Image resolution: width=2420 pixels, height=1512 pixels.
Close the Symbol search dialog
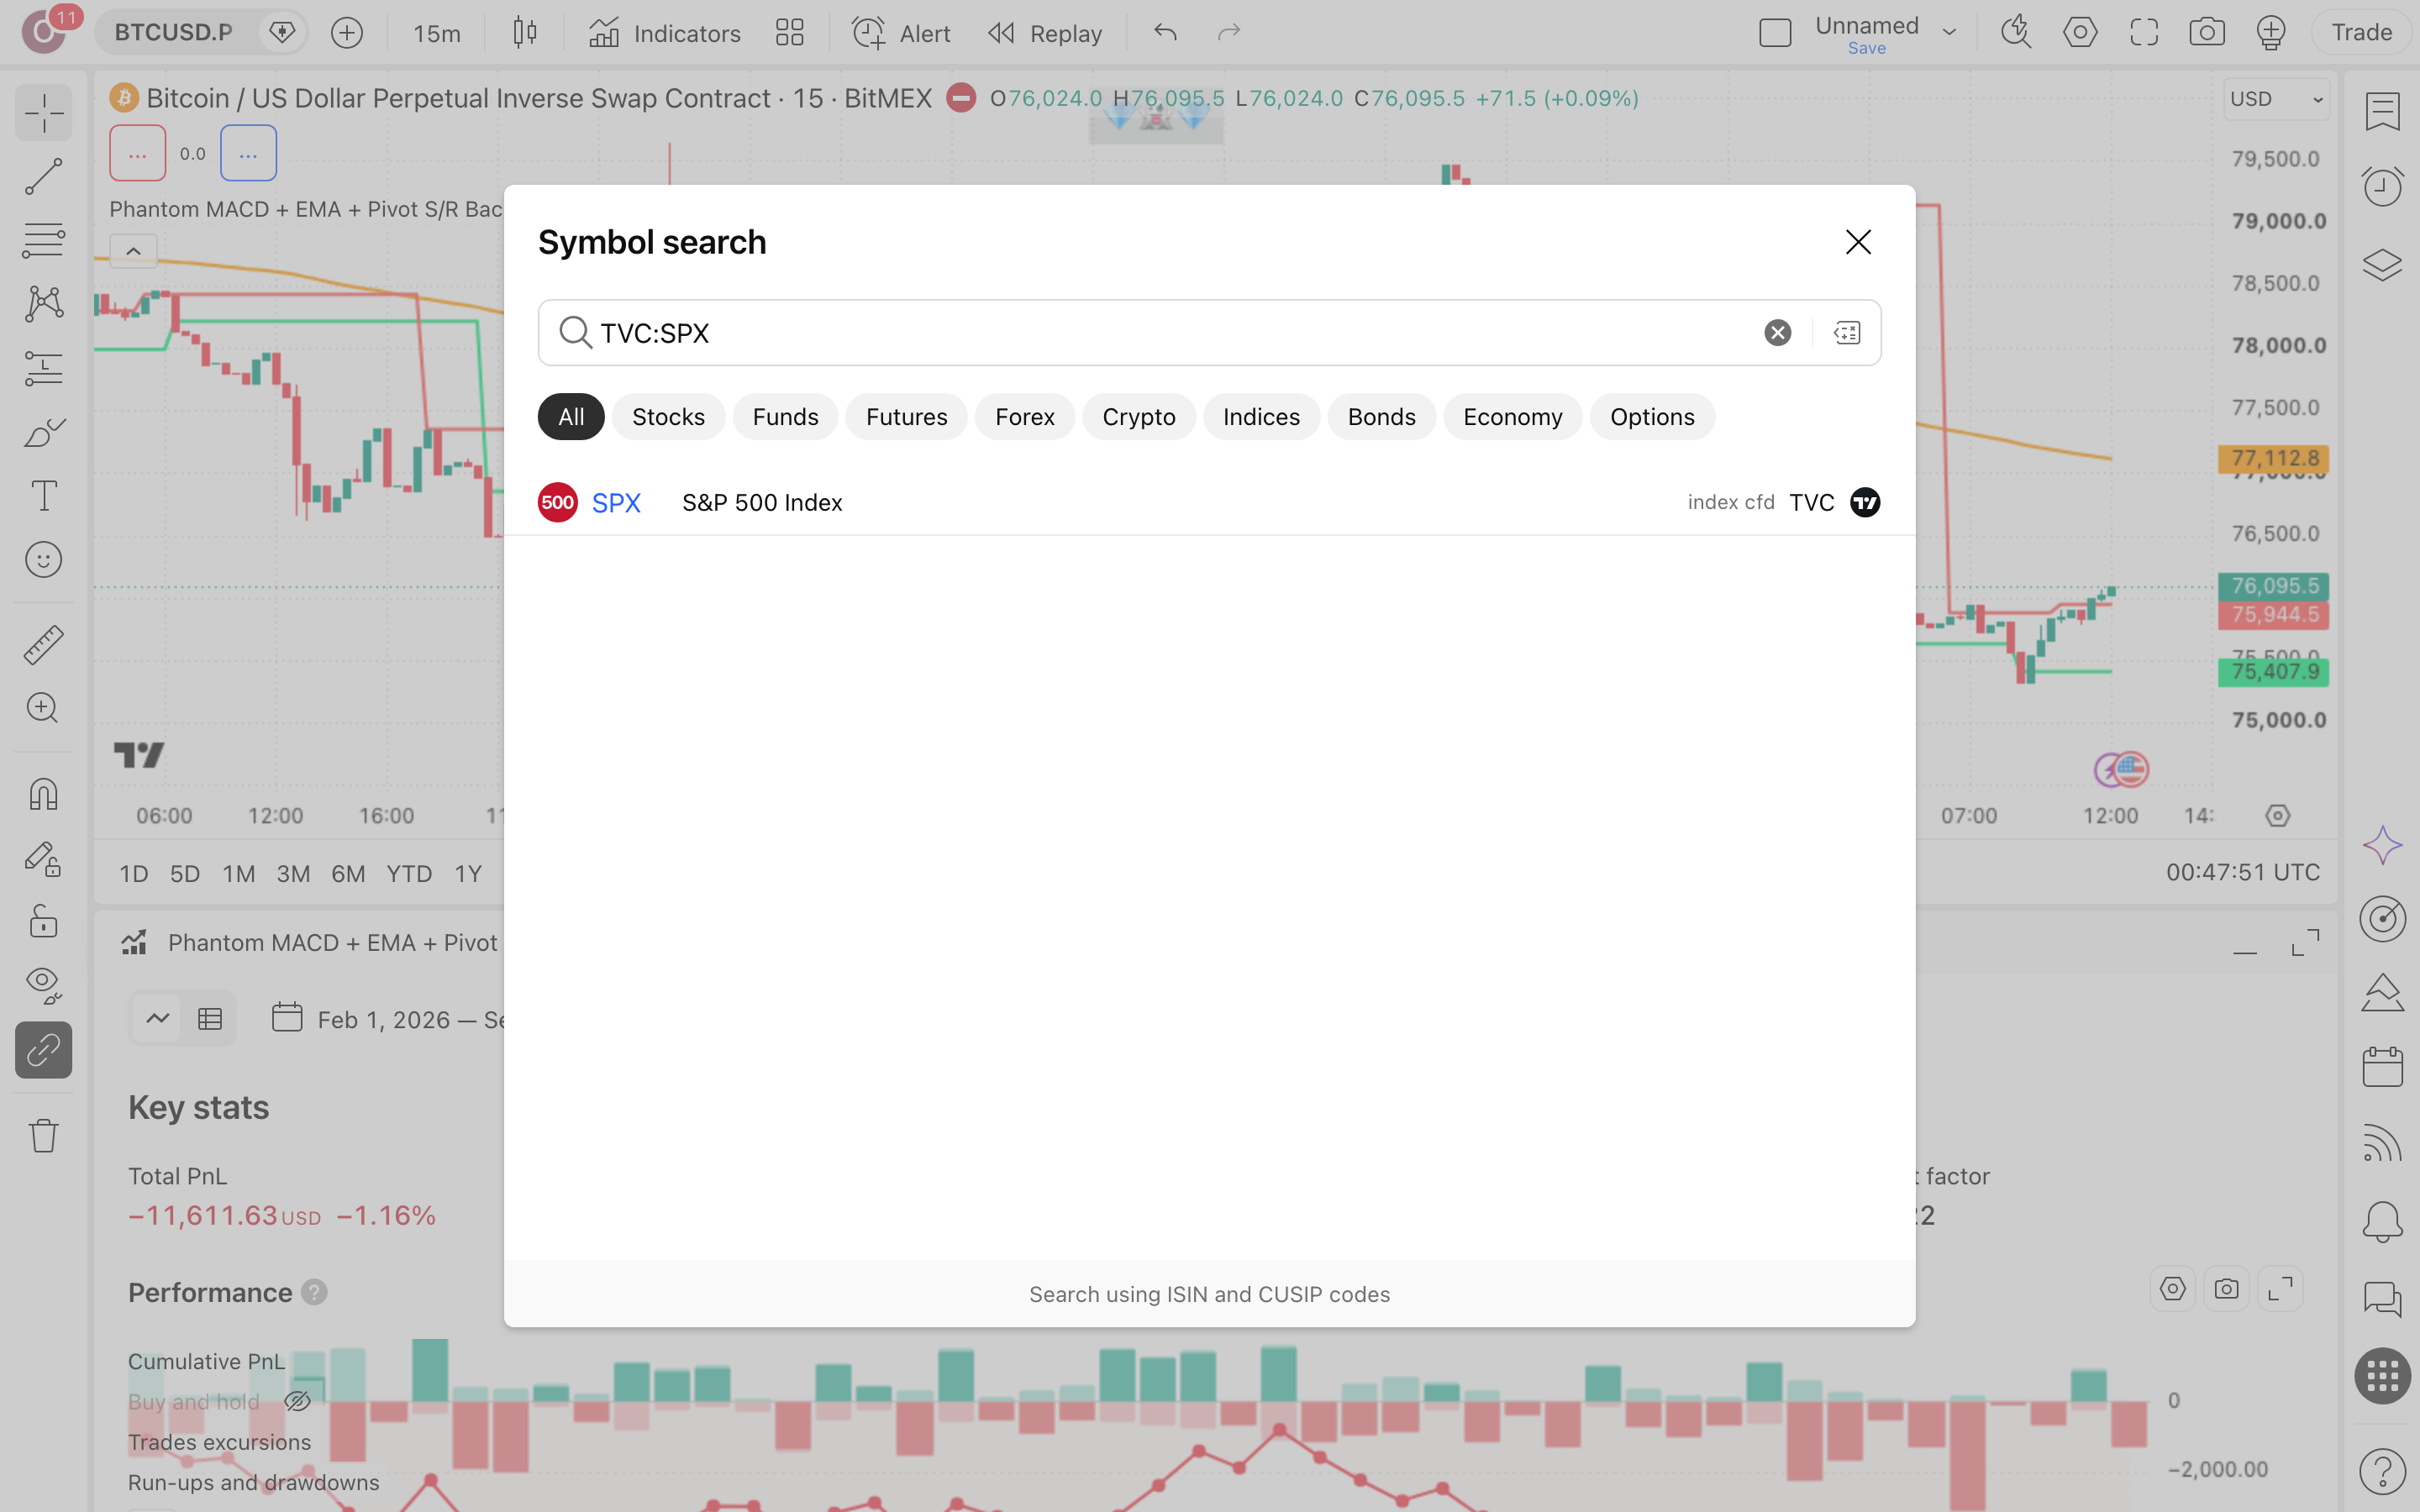point(1858,242)
